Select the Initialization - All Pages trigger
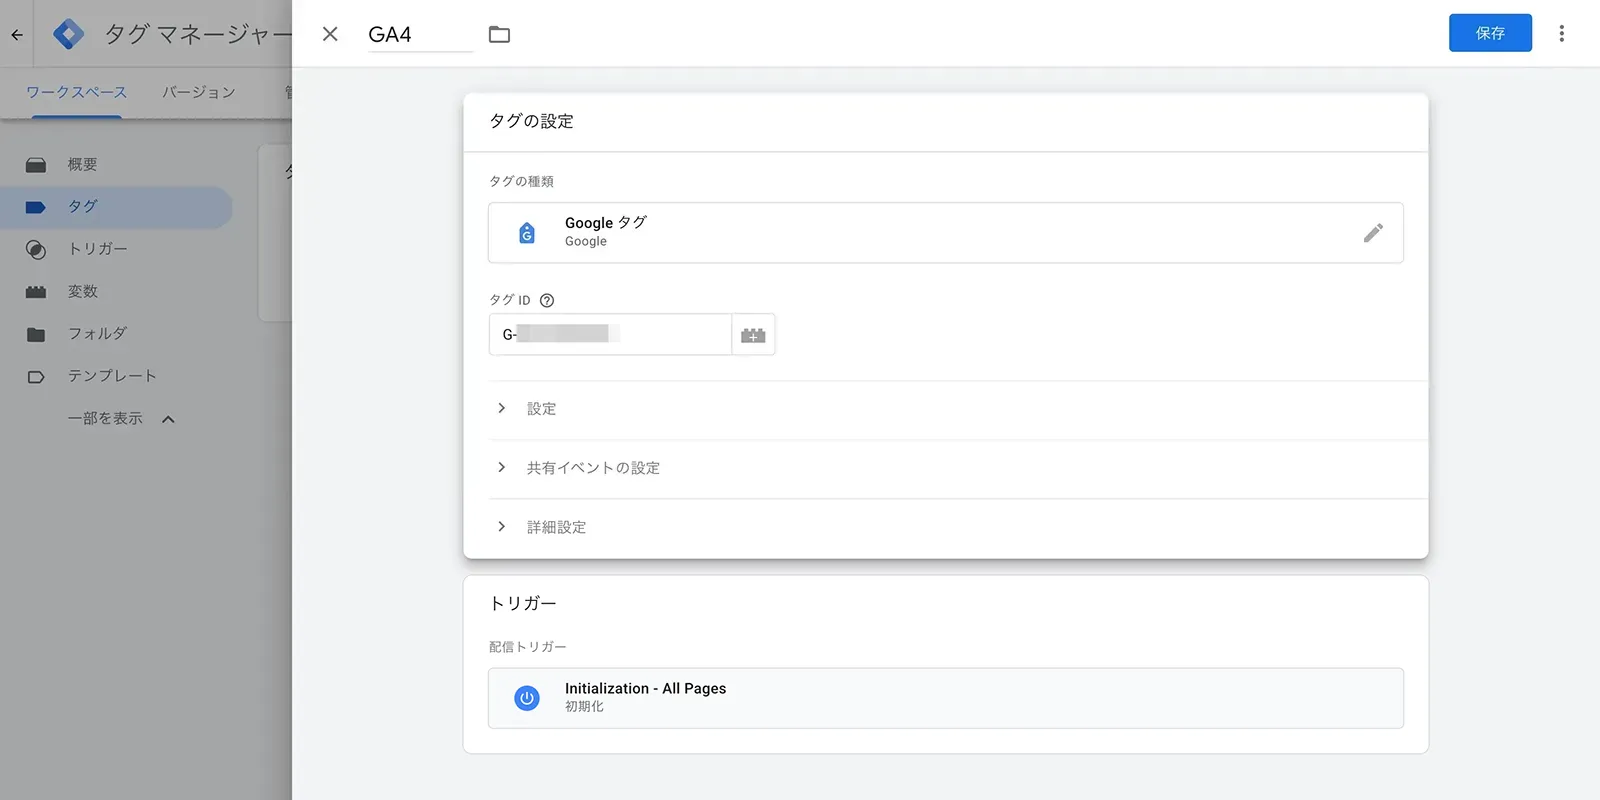Image resolution: width=1600 pixels, height=800 pixels. coord(946,698)
